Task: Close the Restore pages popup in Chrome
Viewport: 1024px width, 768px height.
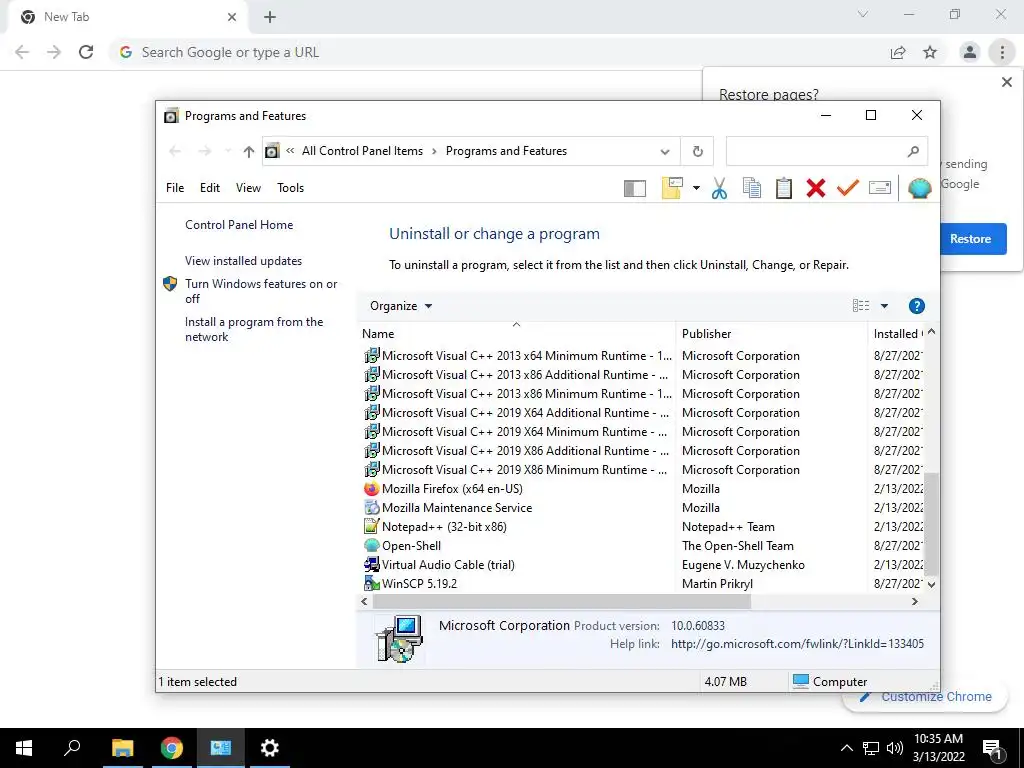Action: (1006, 82)
